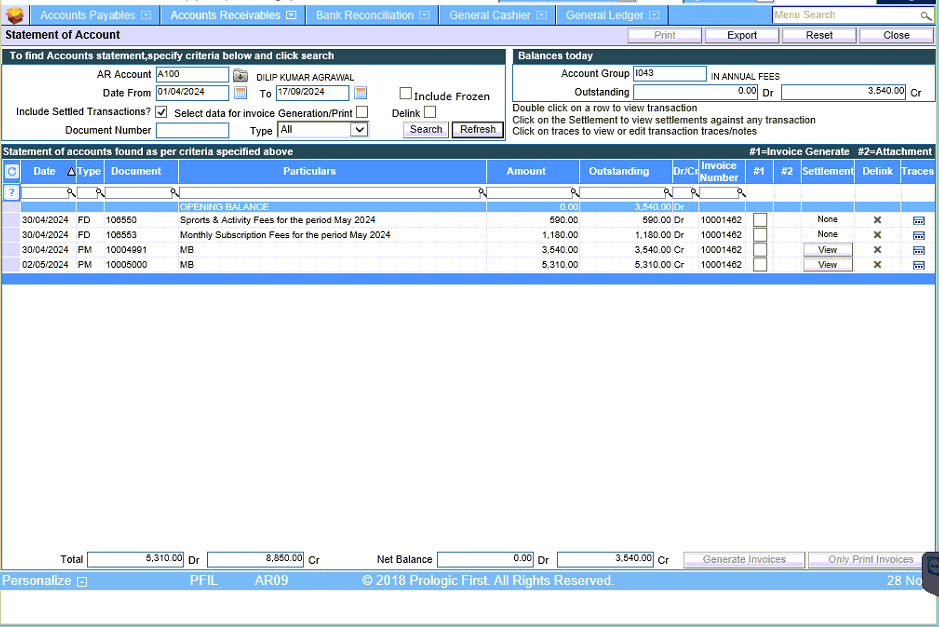
Task: Close the Statement of Account screen
Action: 896,35
